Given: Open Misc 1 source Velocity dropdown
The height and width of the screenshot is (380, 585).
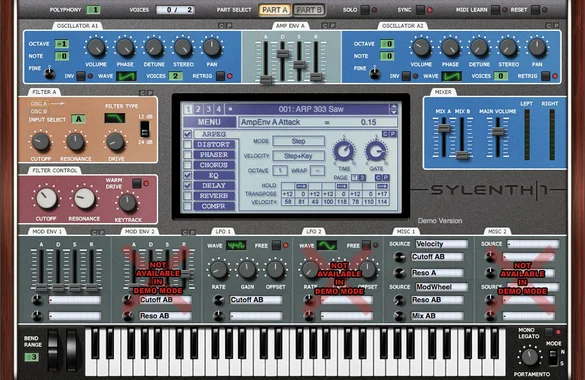Looking at the screenshot, I should point(441,244).
